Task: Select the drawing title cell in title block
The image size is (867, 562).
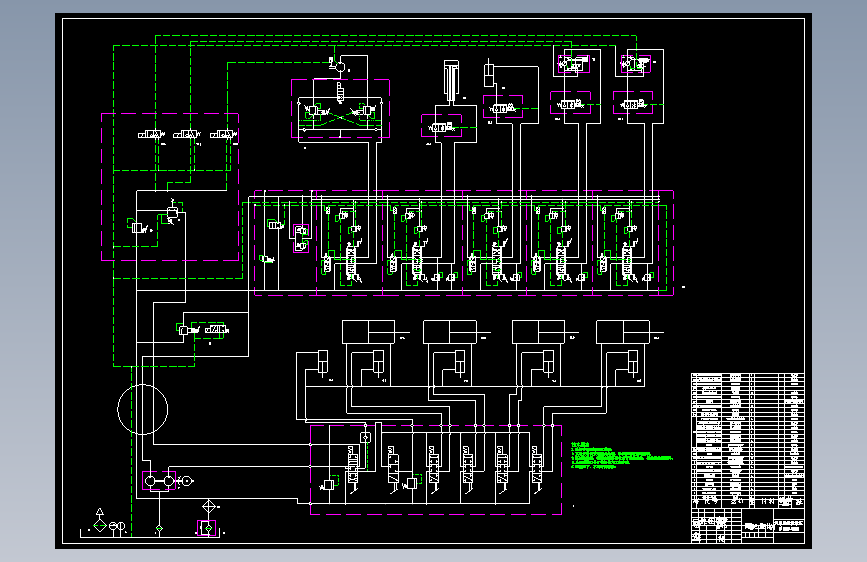Action: (789, 525)
